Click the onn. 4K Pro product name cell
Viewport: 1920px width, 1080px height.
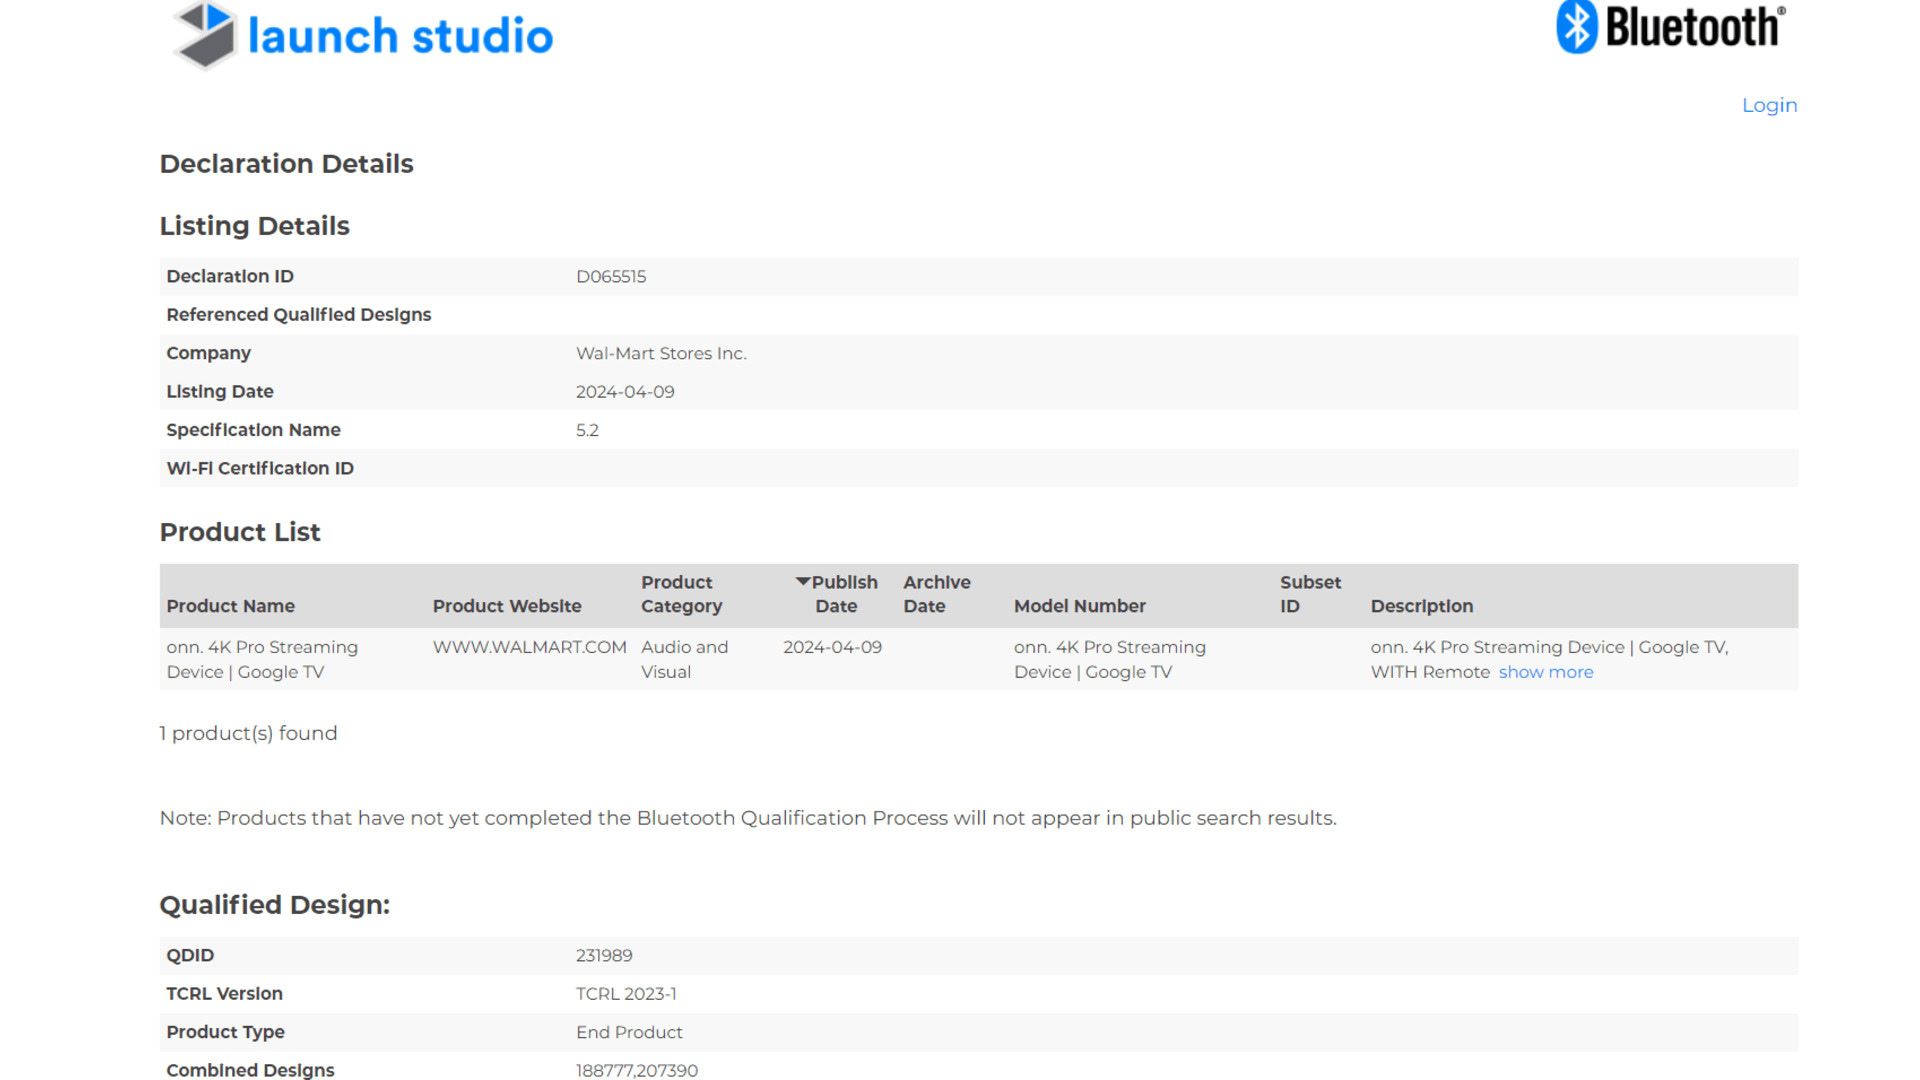(262, 659)
